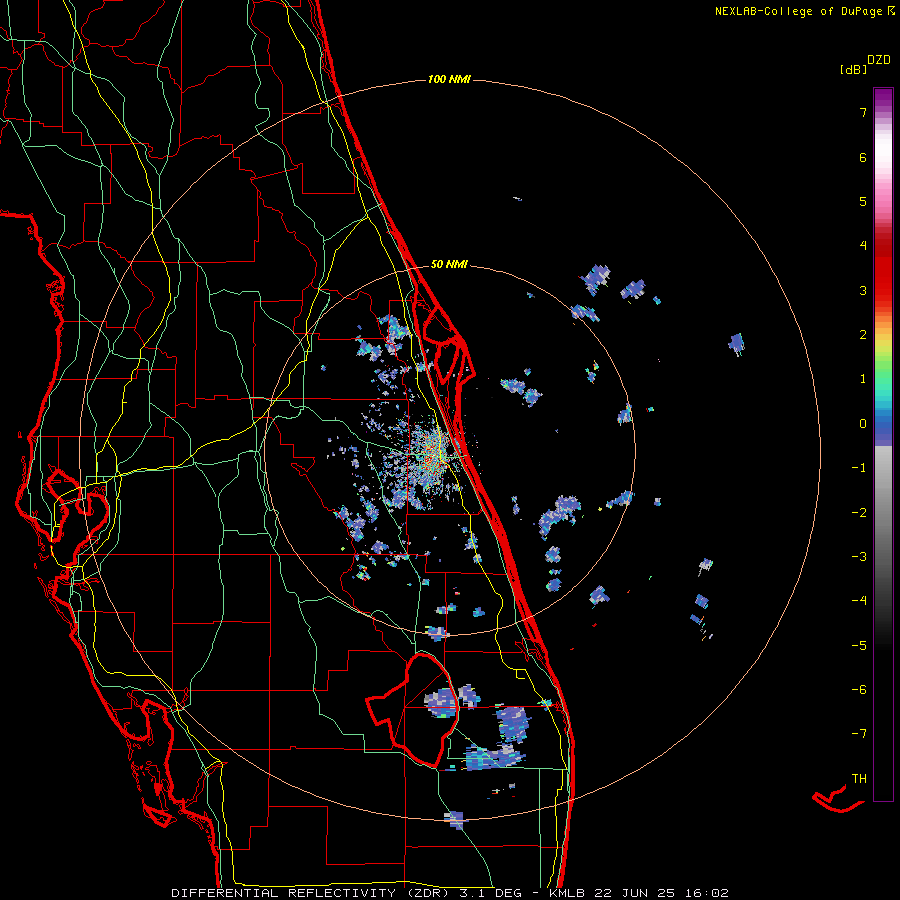The image size is (900, 900).
Task: Select the -2 dB scale value
Action: 859,513
